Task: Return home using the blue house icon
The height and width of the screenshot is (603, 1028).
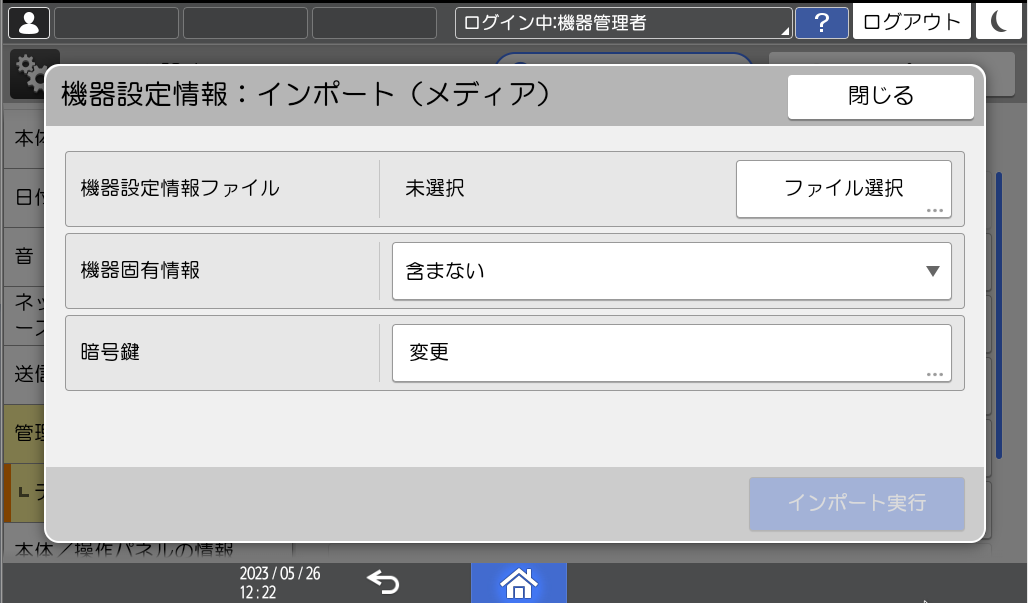Action: coord(518,582)
